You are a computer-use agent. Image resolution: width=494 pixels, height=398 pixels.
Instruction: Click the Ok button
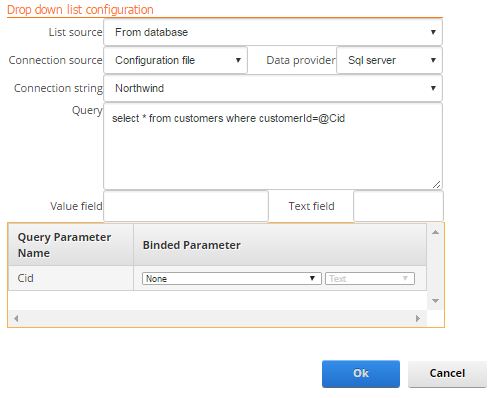[x=361, y=373]
